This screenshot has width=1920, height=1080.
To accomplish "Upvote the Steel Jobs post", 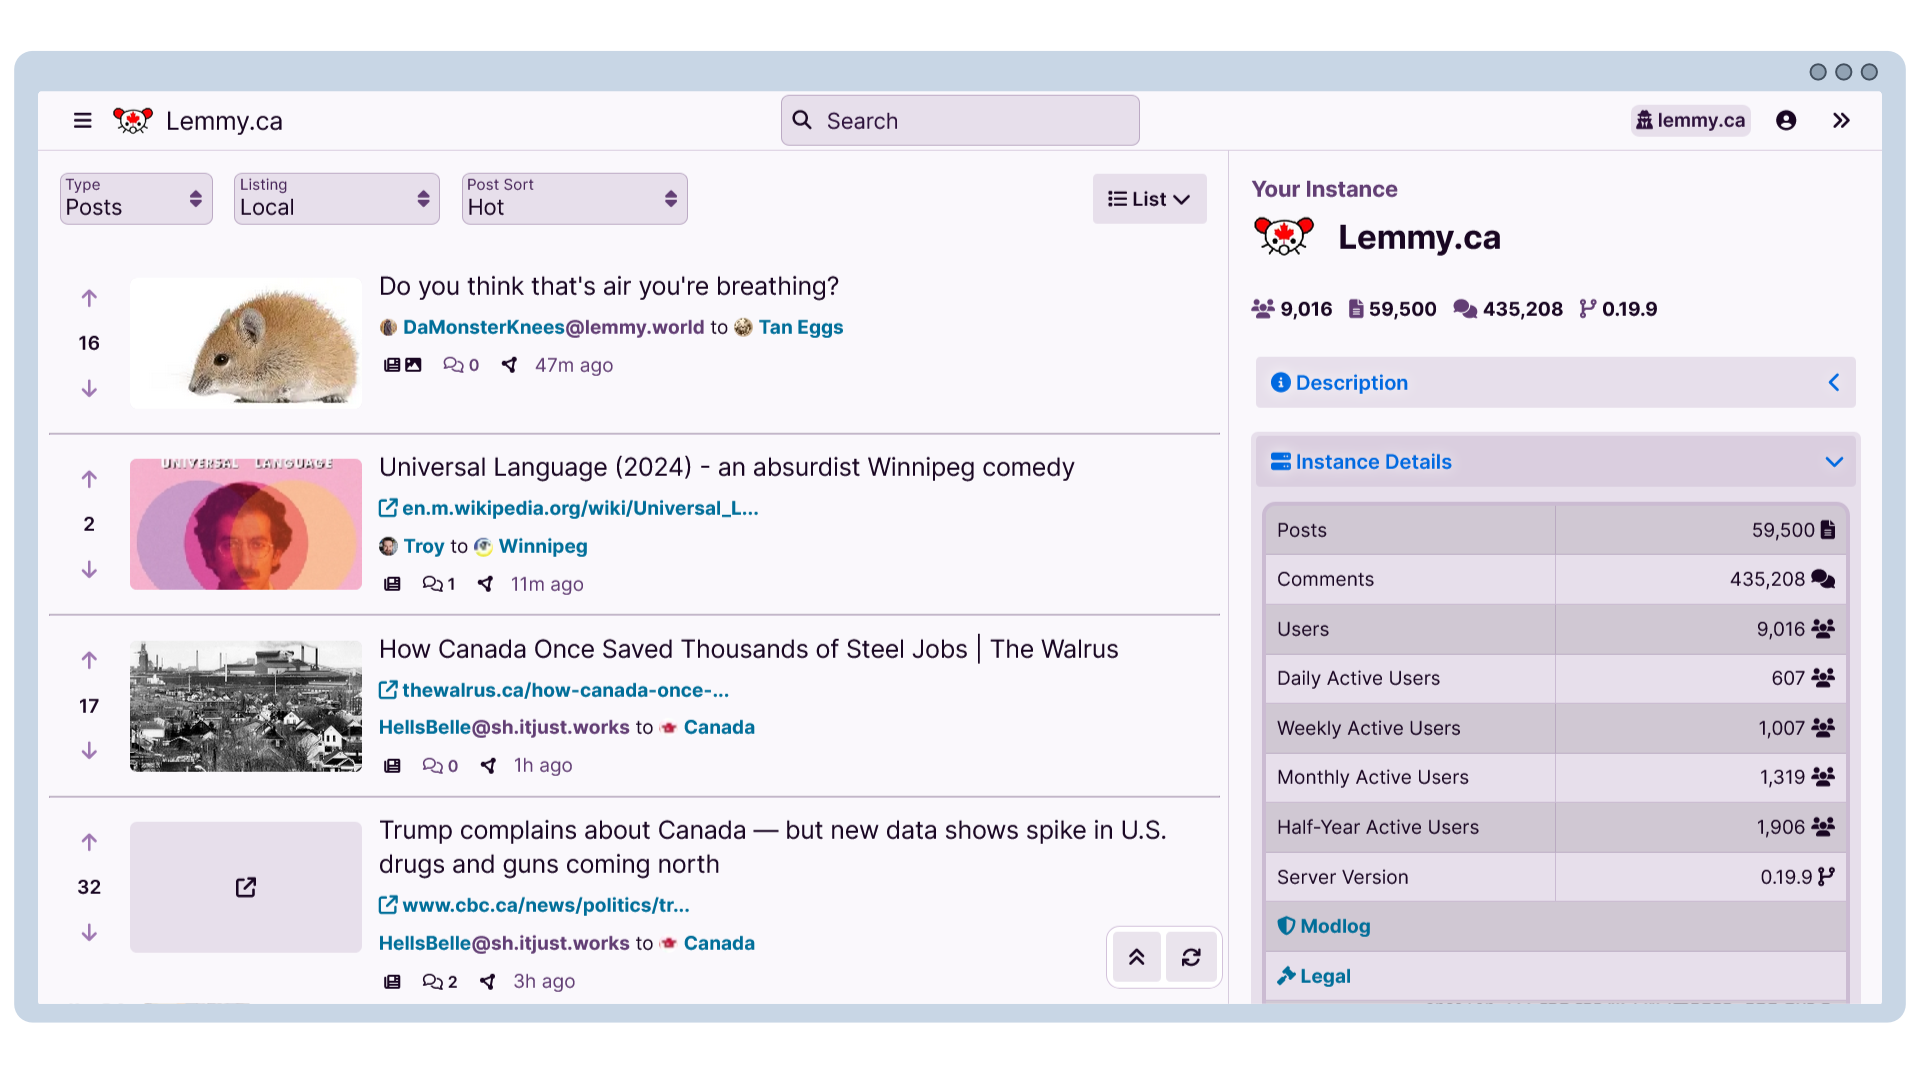I will pos(89,660).
